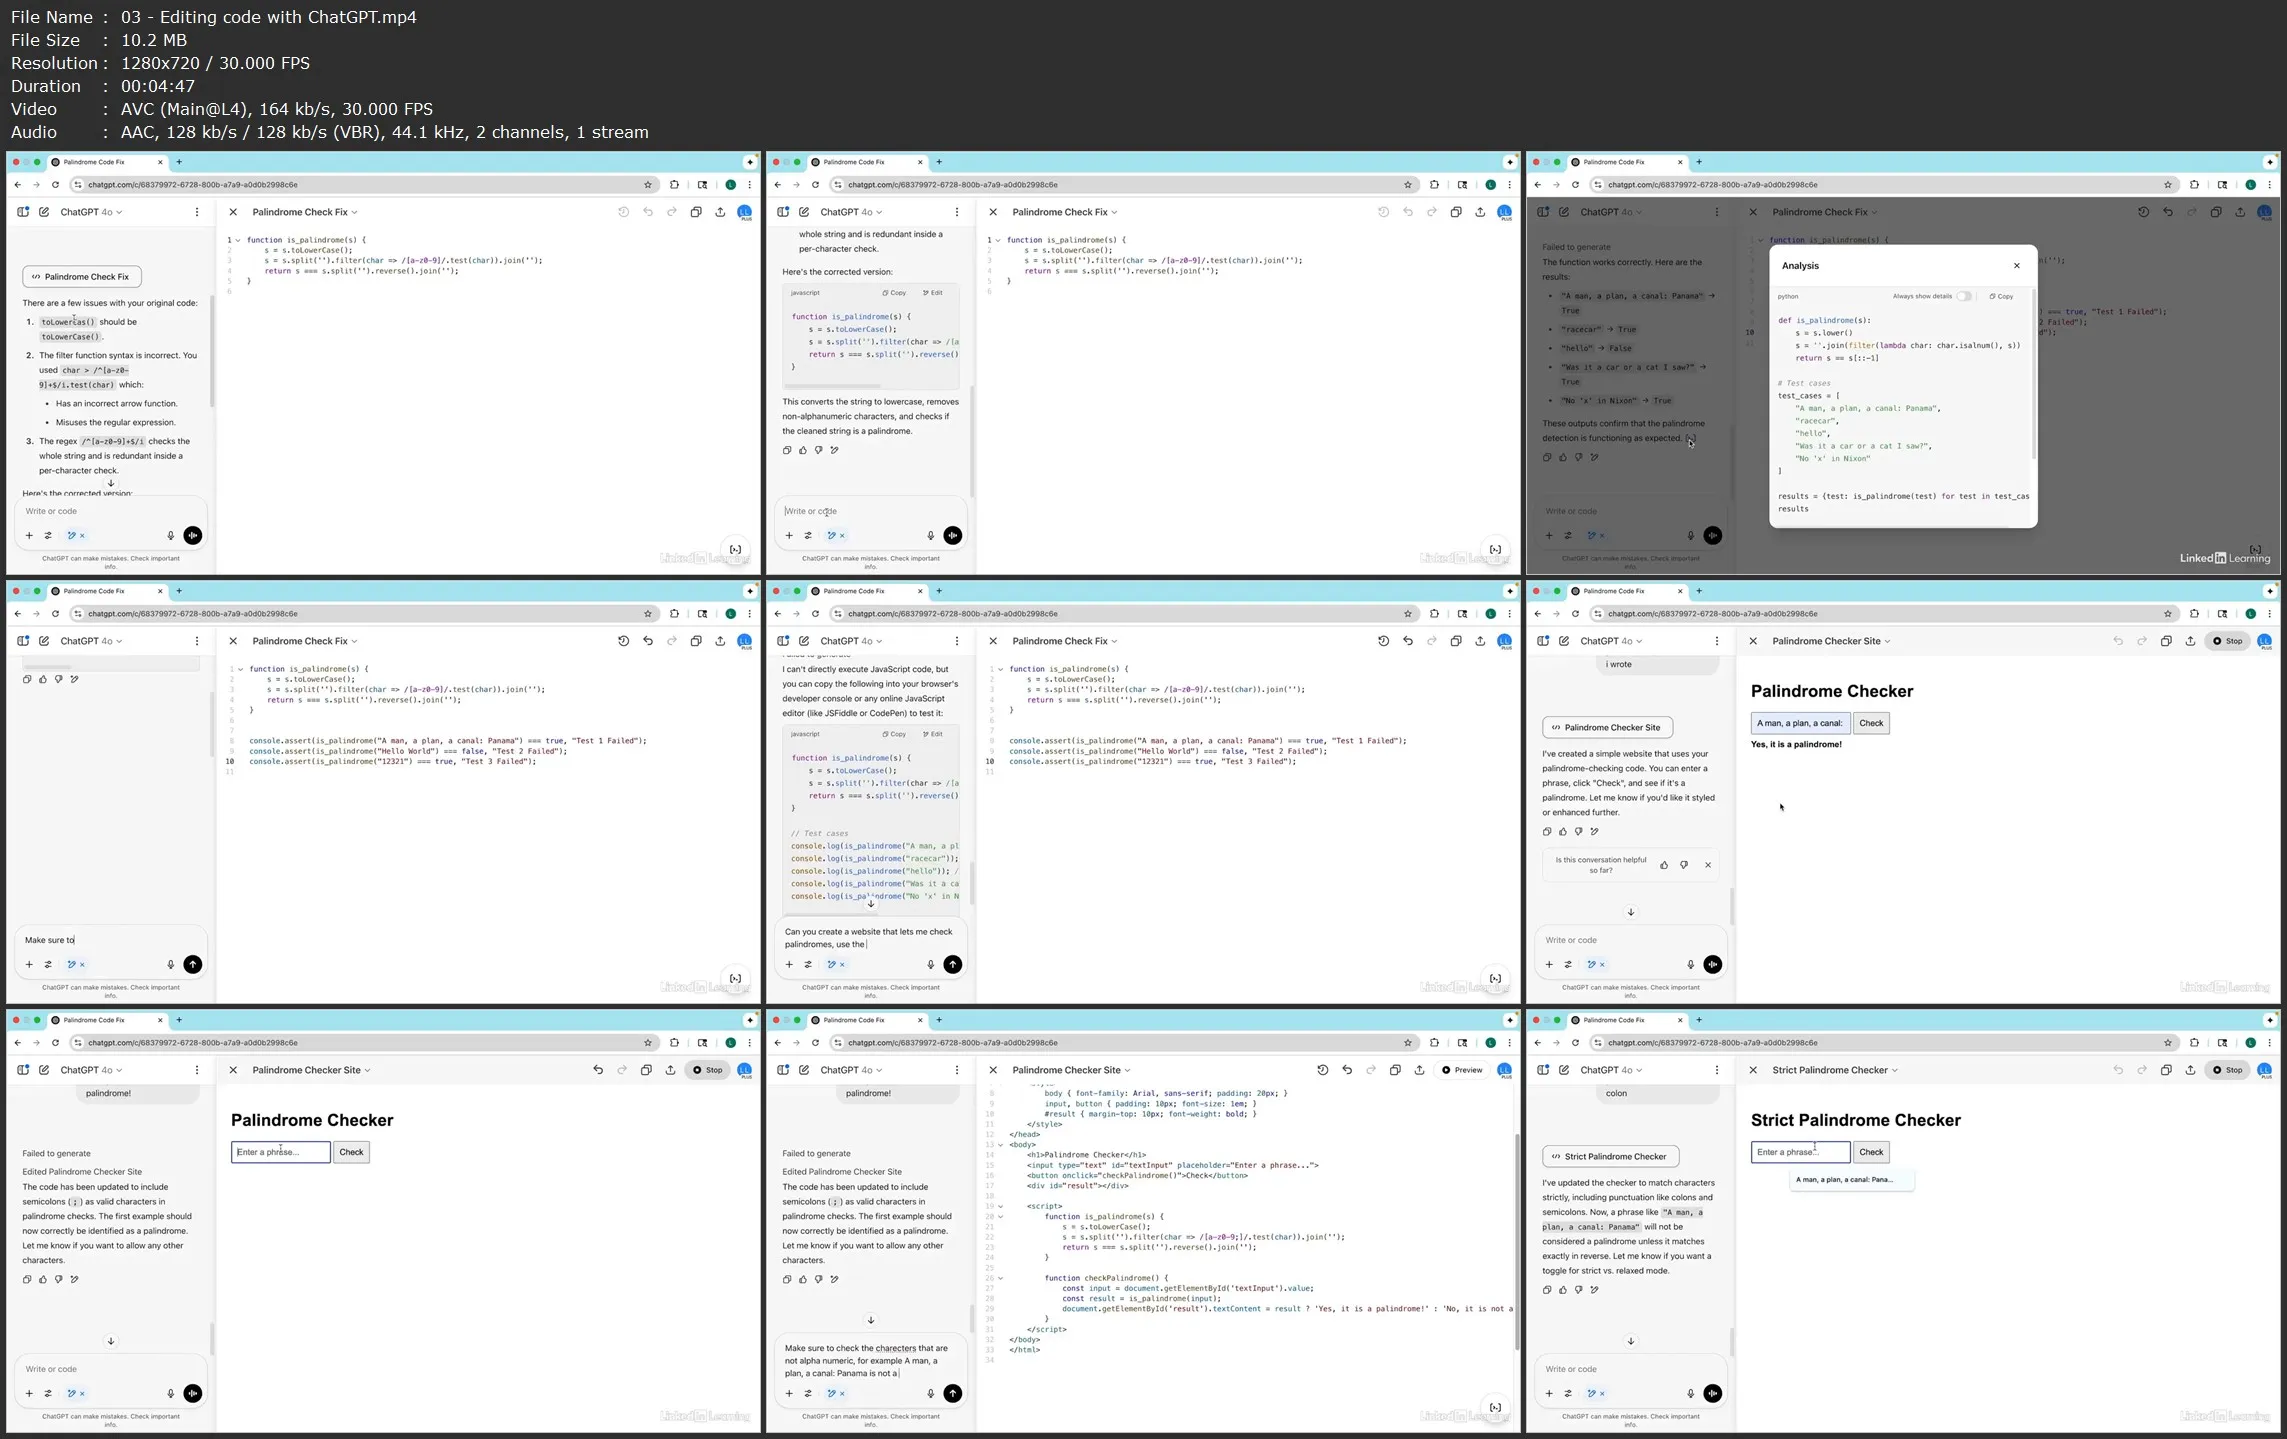Open code-run bracket icon in corrected-version frame
This screenshot has height=1439, width=2287.
(x=1495, y=549)
